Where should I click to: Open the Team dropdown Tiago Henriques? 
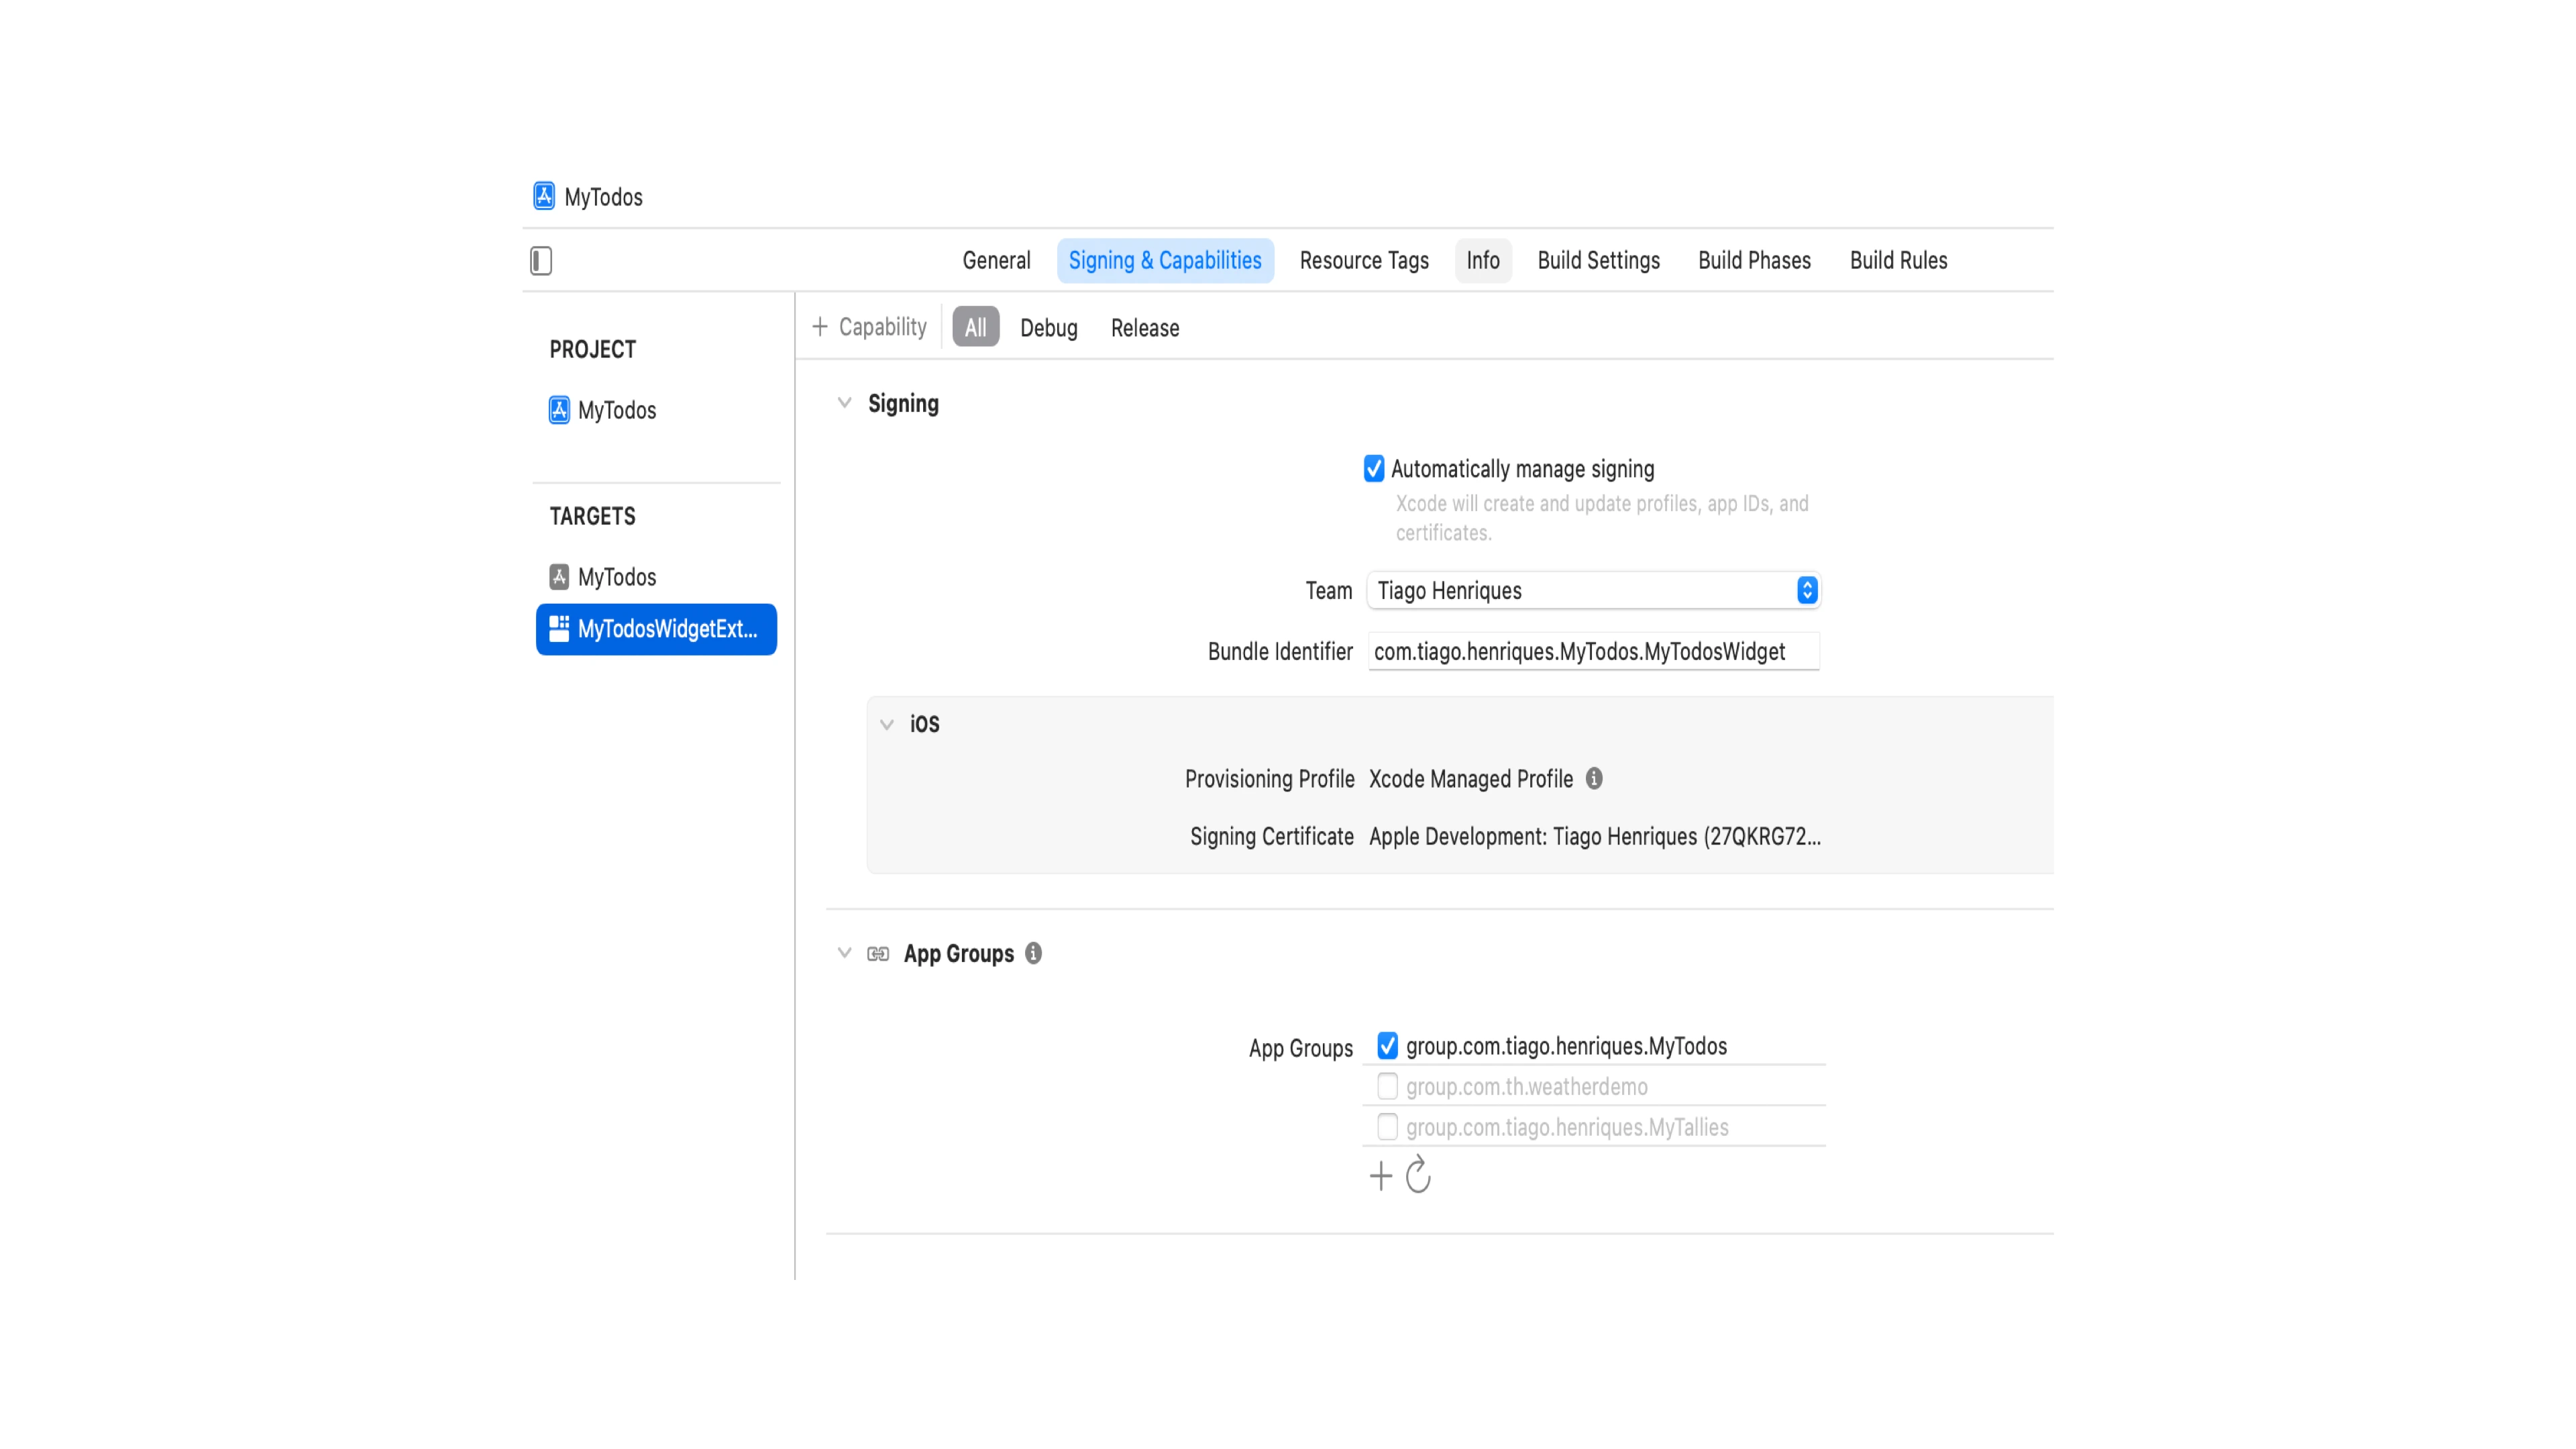pos(1593,590)
